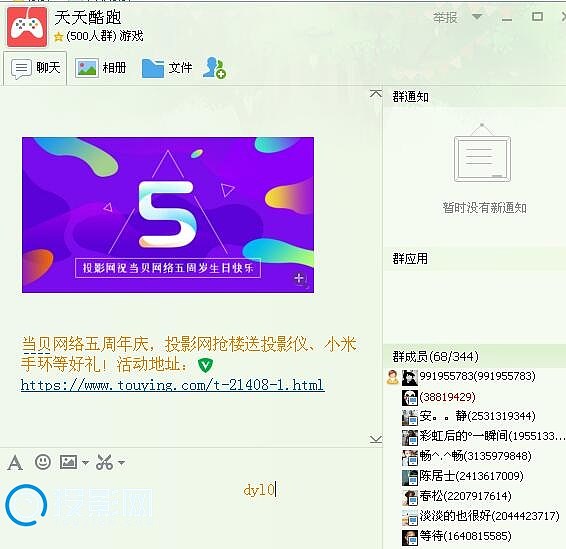
Task: Click the red gamepad group avatar
Action: coord(27,27)
